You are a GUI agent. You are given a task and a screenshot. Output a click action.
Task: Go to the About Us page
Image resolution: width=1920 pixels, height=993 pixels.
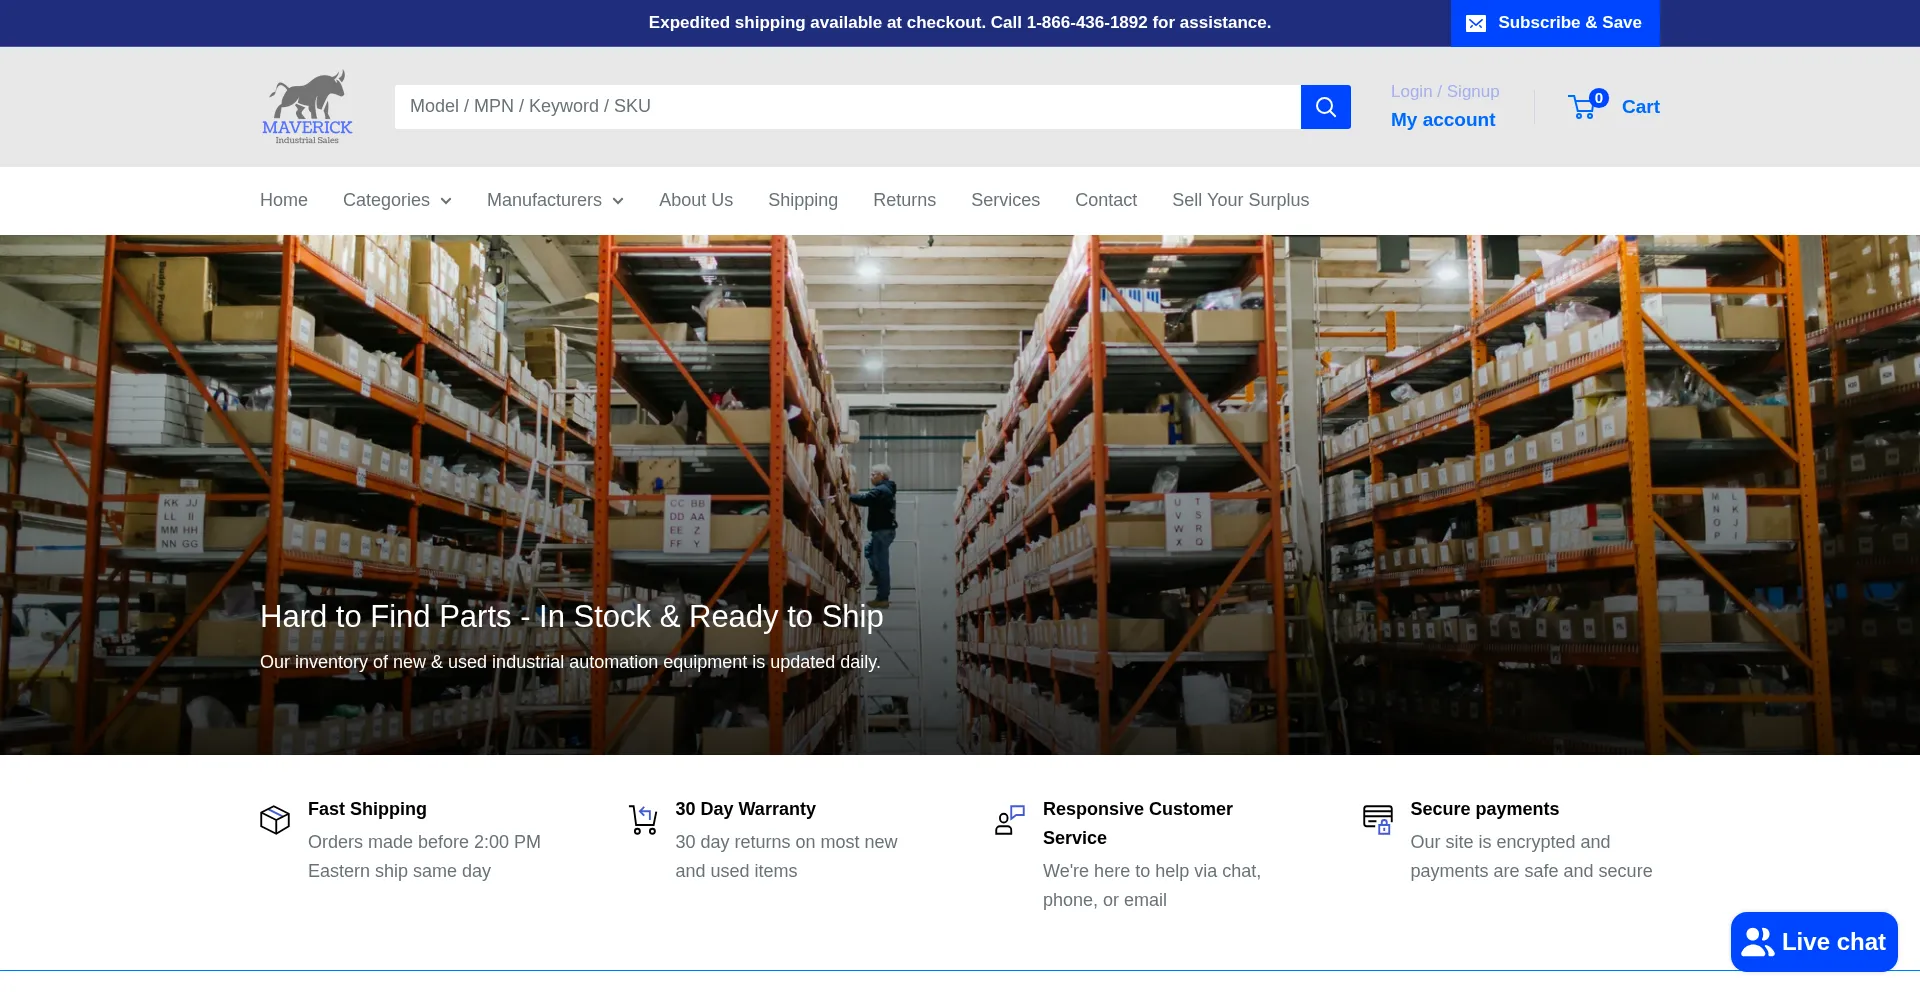(696, 200)
